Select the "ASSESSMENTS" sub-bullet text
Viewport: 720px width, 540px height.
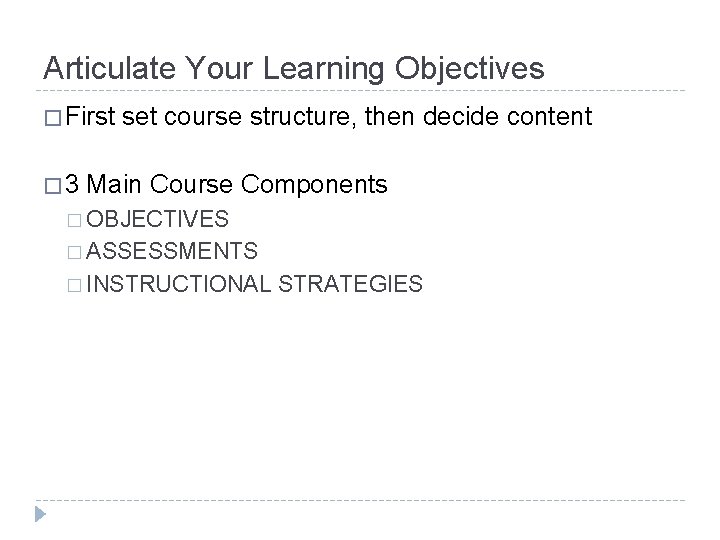tap(172, 251)
